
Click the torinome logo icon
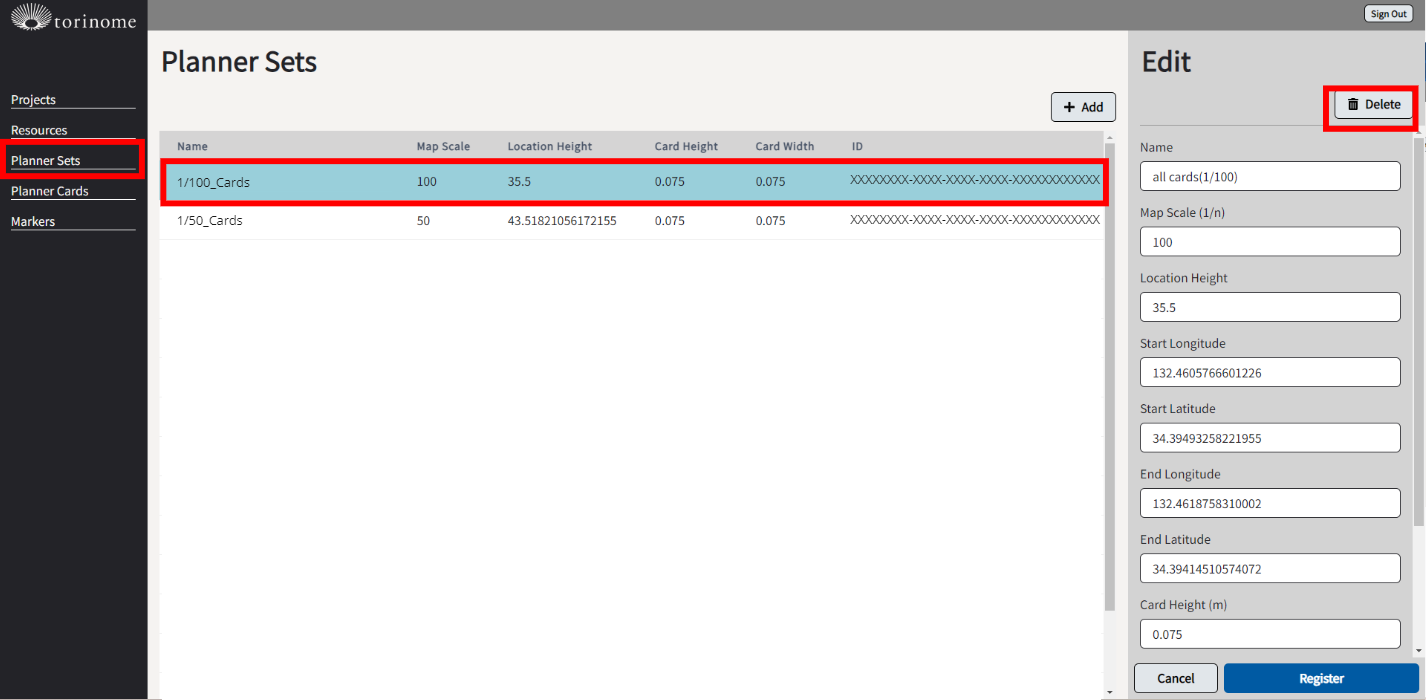click(x=30, y=16)
